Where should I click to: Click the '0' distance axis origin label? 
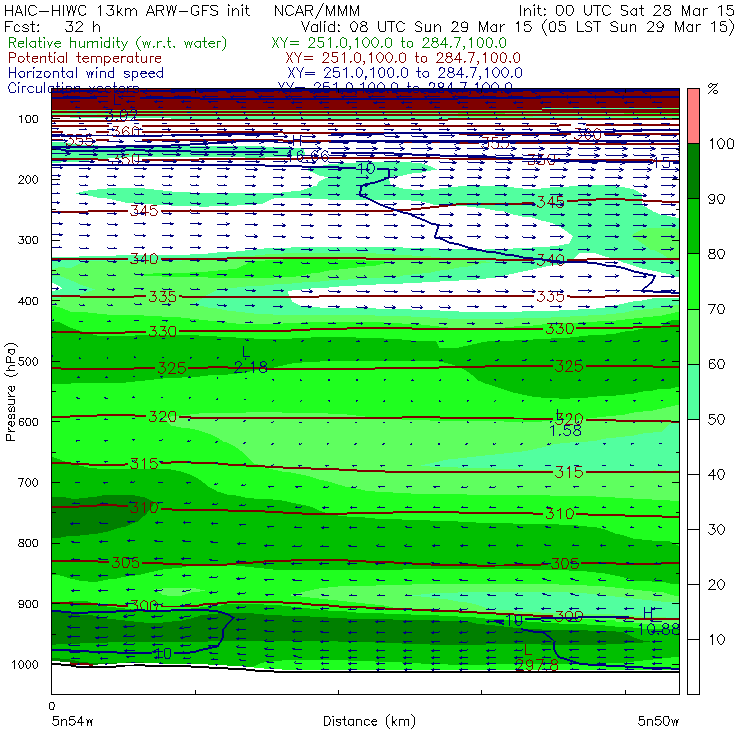click(52, 706)
